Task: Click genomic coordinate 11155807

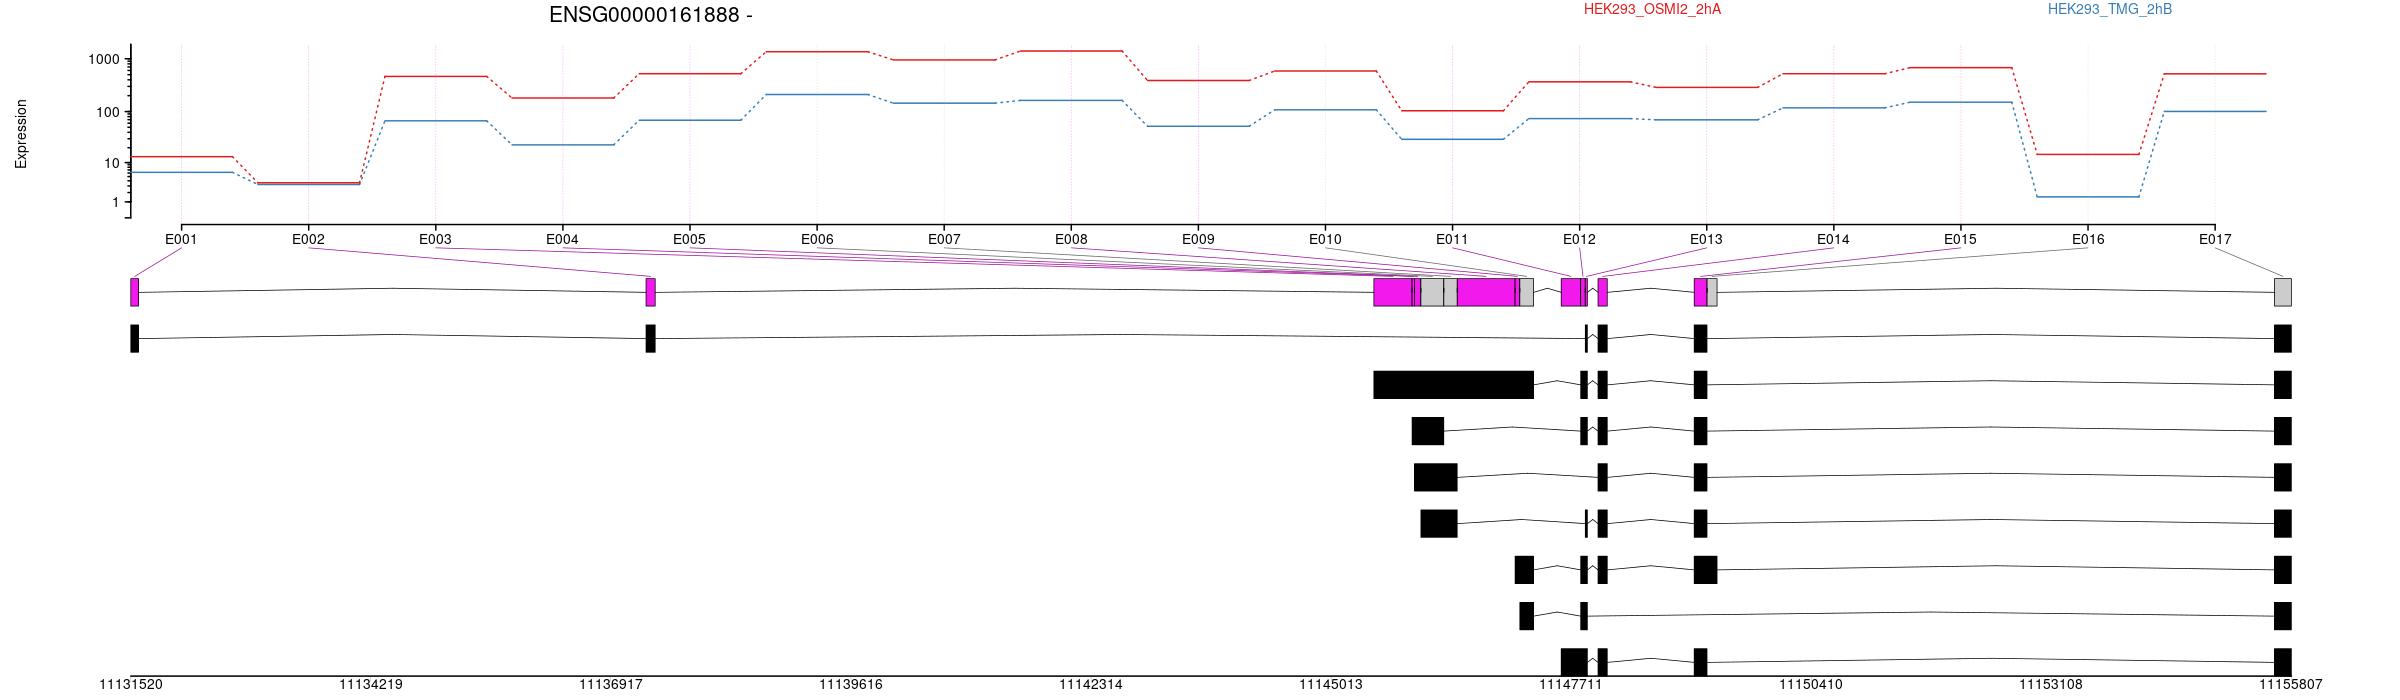Action: (2291, 685)
